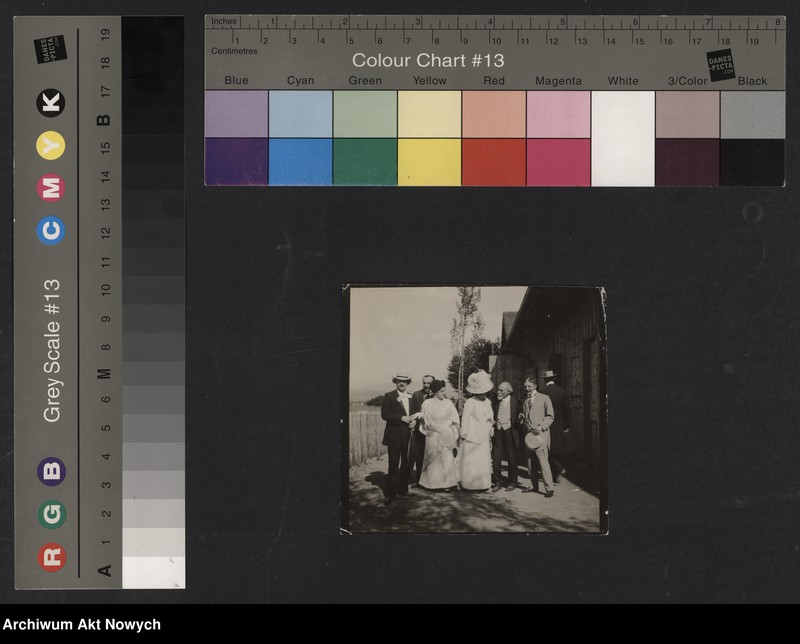Viewport: 800px width, 644px height.
Task: Select the pale cyan swatch under Cyan
Action: click(301, 114)
